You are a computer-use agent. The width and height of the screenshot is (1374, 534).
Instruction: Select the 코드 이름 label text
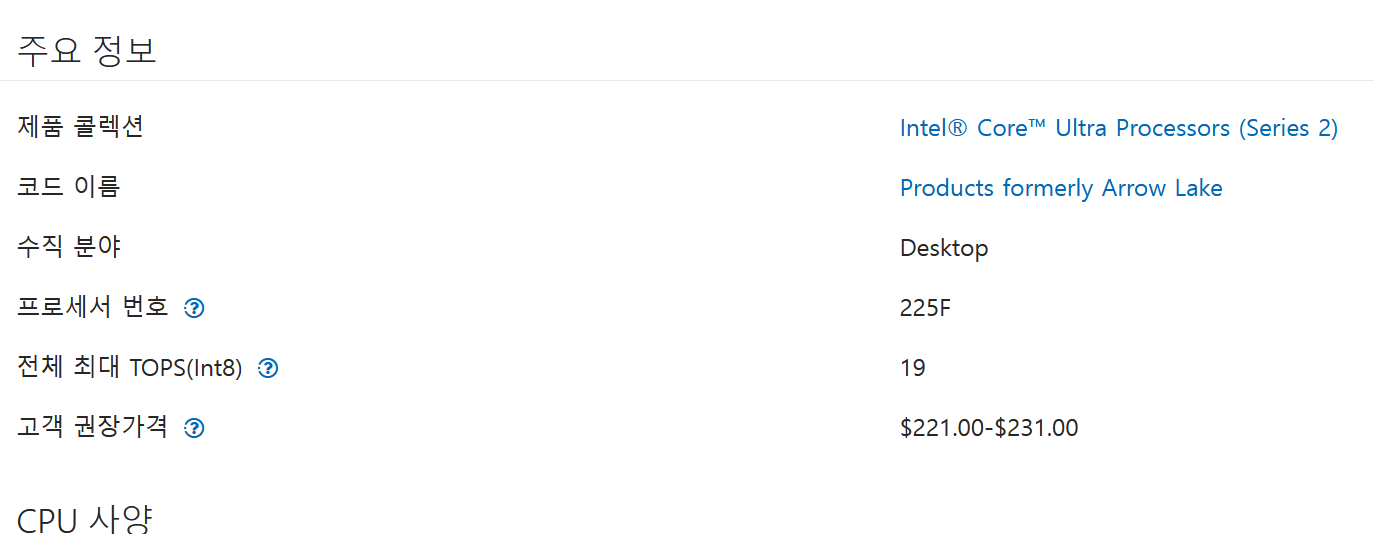click(x=69, y=187)
